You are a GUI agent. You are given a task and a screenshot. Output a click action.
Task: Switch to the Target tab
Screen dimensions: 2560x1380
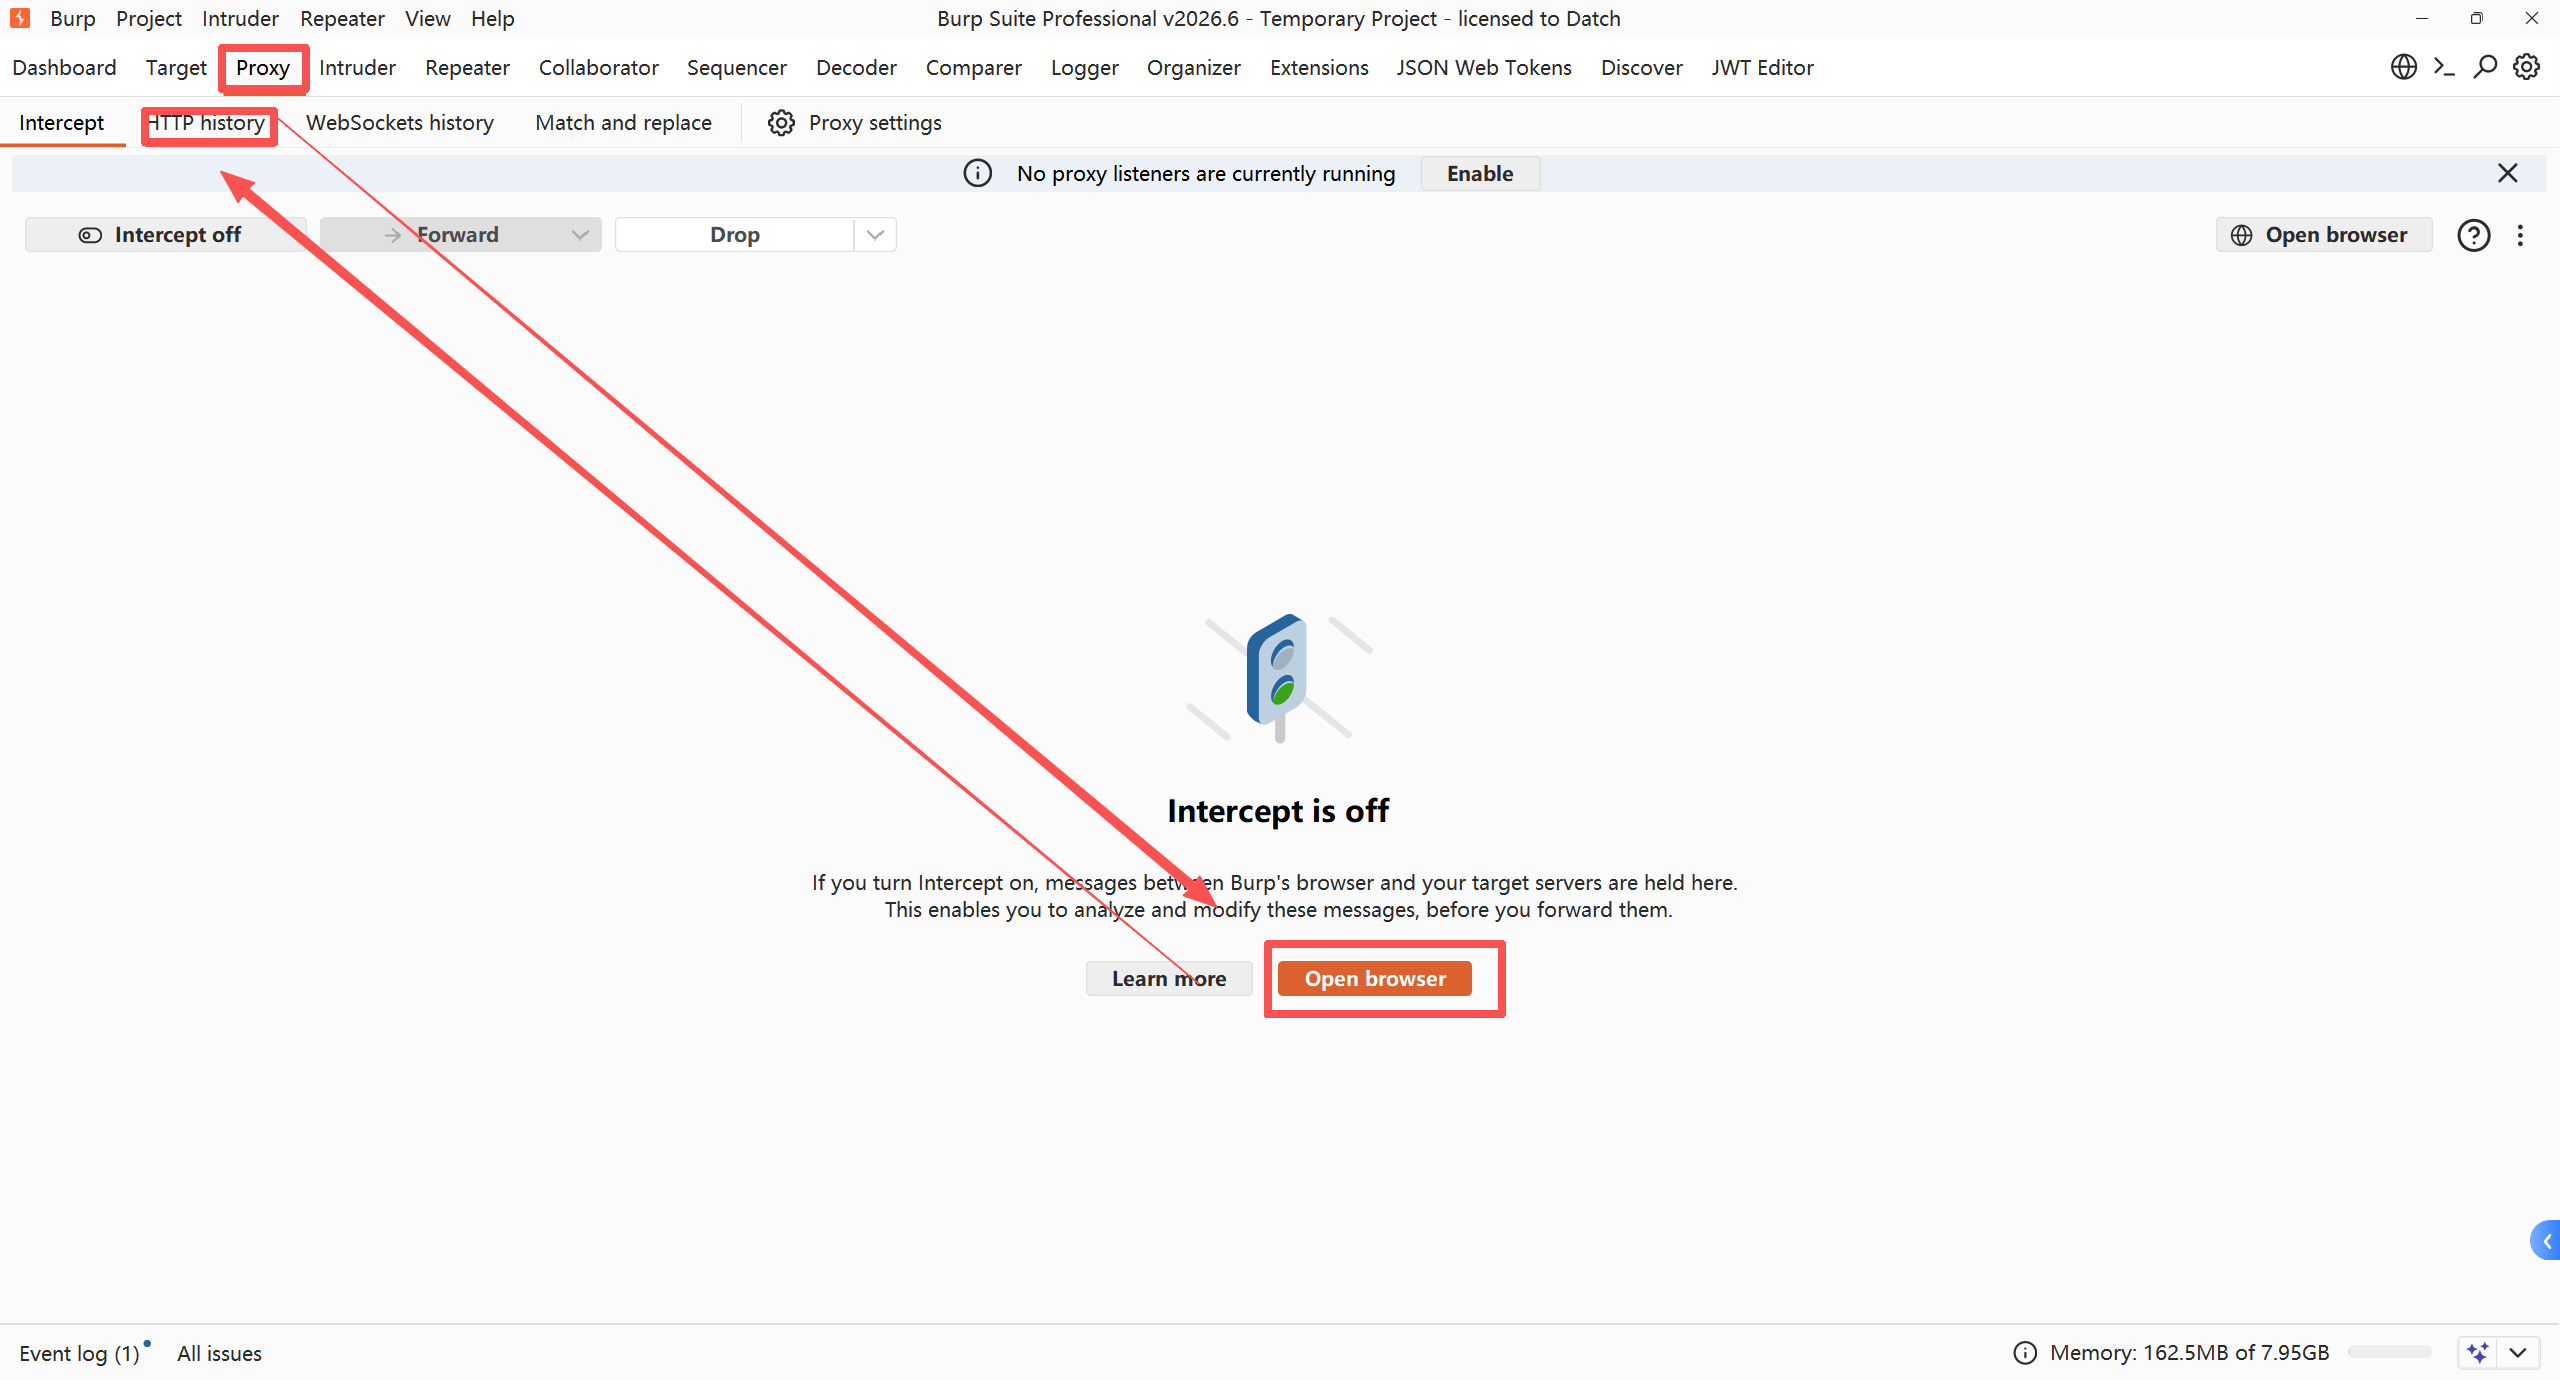pos(176,67)
